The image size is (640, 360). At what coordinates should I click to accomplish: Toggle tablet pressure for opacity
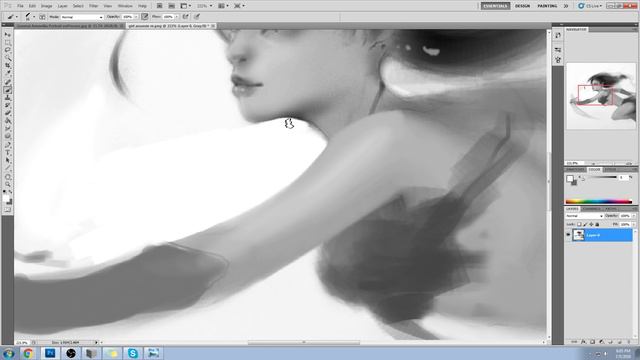click(x=144, y=17)
